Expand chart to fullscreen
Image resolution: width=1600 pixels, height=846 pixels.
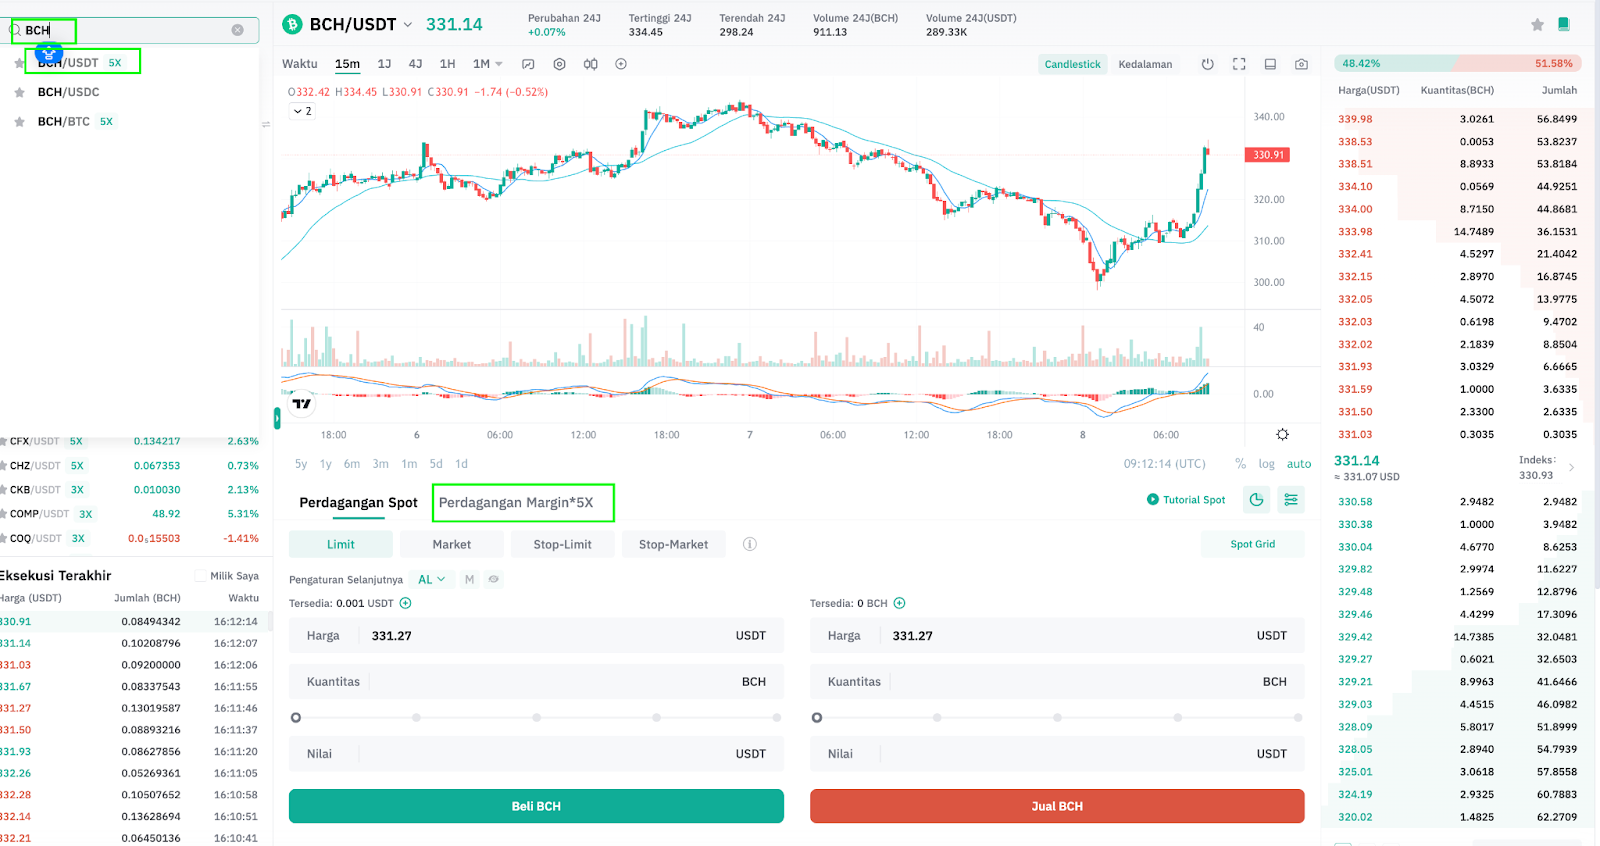1239,64
